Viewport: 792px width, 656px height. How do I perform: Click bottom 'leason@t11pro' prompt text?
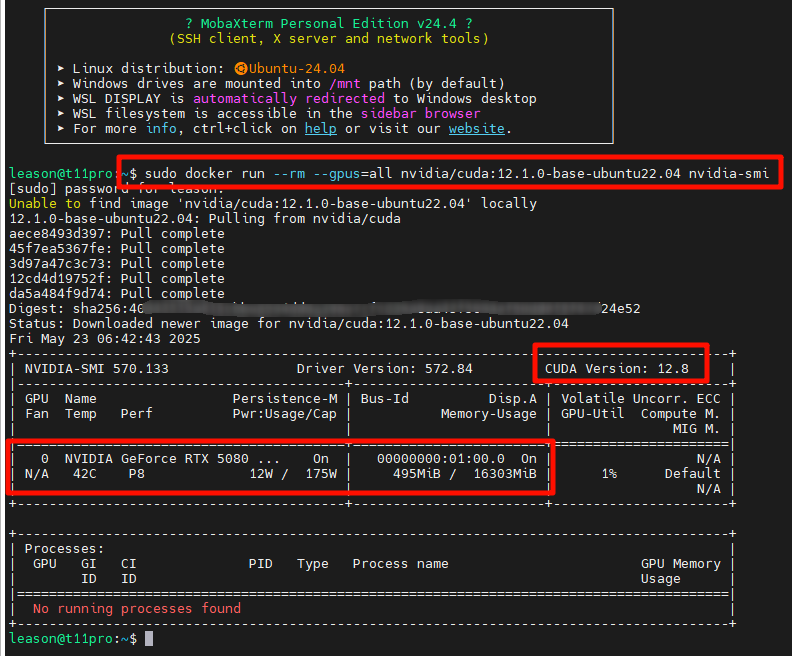pyautogui.click(x=61, y=639)
